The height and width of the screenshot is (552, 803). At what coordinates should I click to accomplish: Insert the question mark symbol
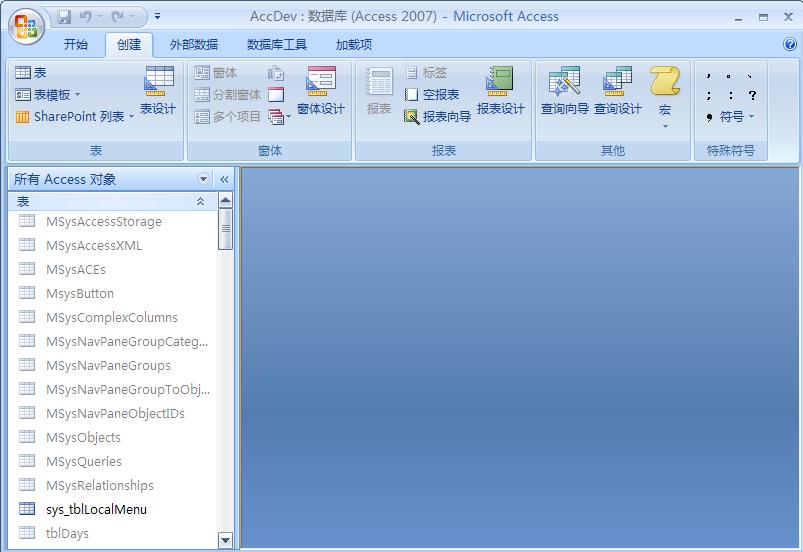click(x=752, y=95)
